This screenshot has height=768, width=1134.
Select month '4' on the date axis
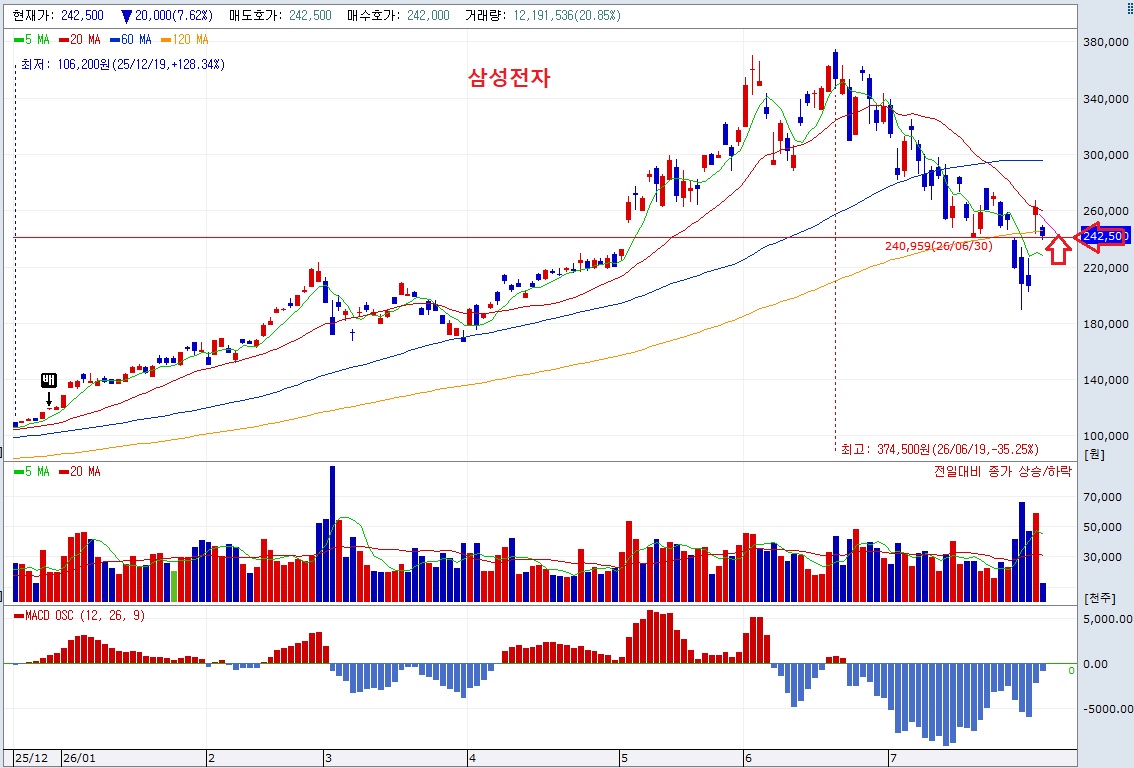pyautogui.click(x=472, y=759)
